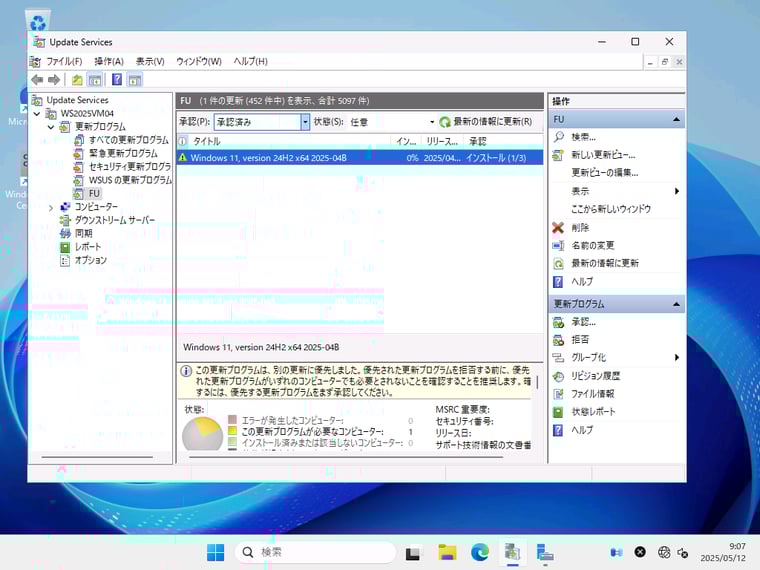Click the グループ化 icon
Viewport: 760px width, 570px height.
point(558,358)
